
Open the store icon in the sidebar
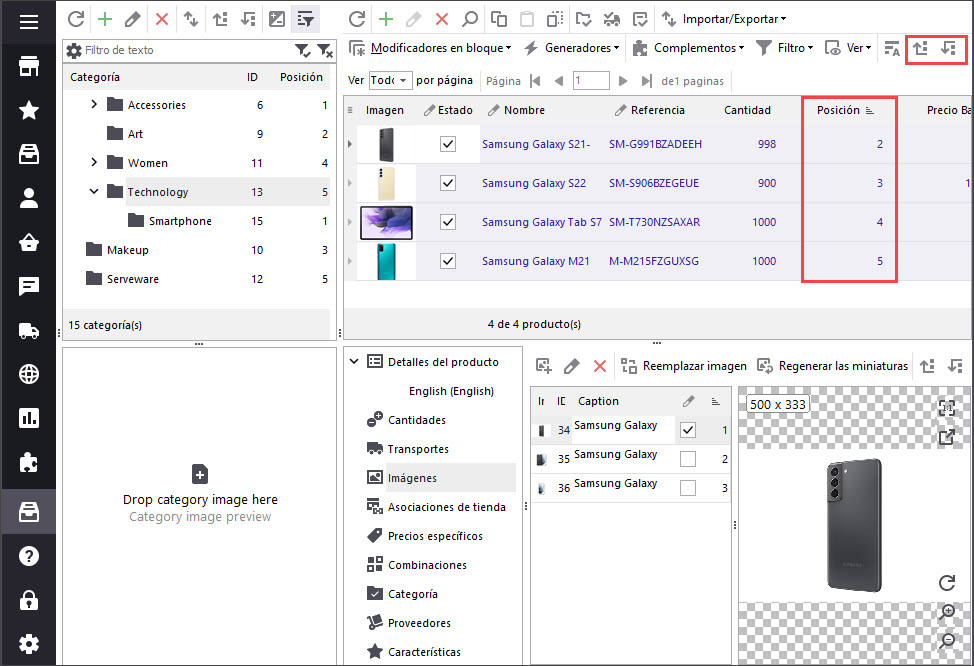(29, 66)
